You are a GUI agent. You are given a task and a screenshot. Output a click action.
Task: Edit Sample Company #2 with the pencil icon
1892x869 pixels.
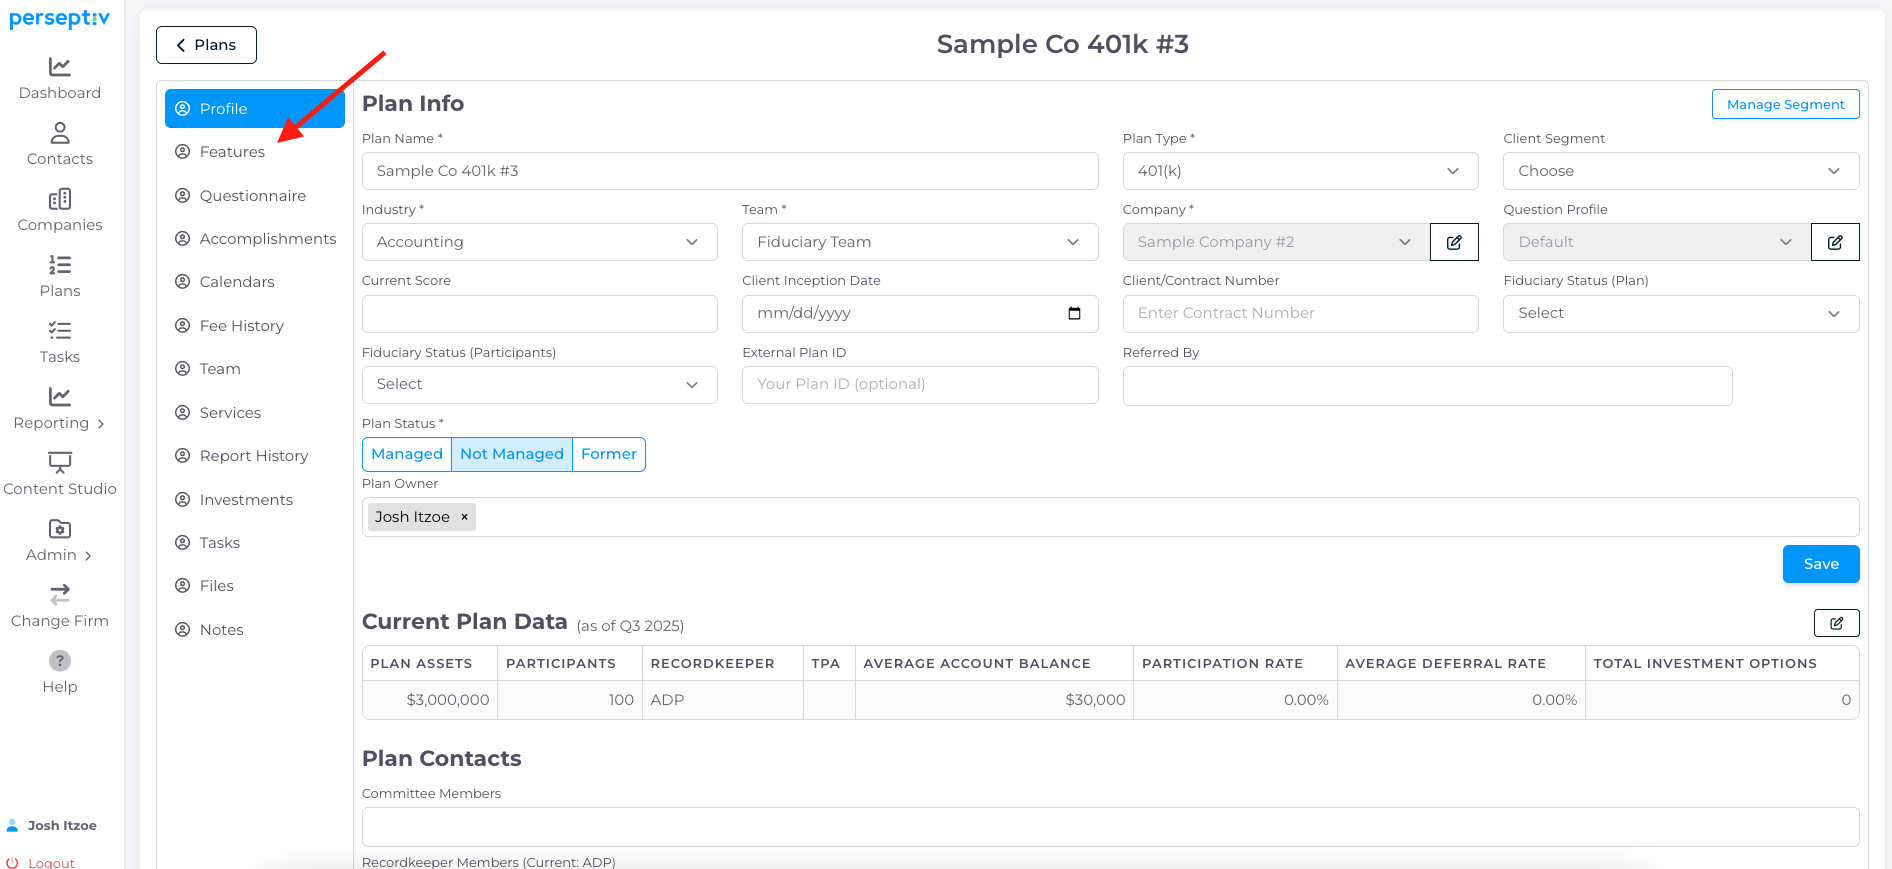point(1454,242)
